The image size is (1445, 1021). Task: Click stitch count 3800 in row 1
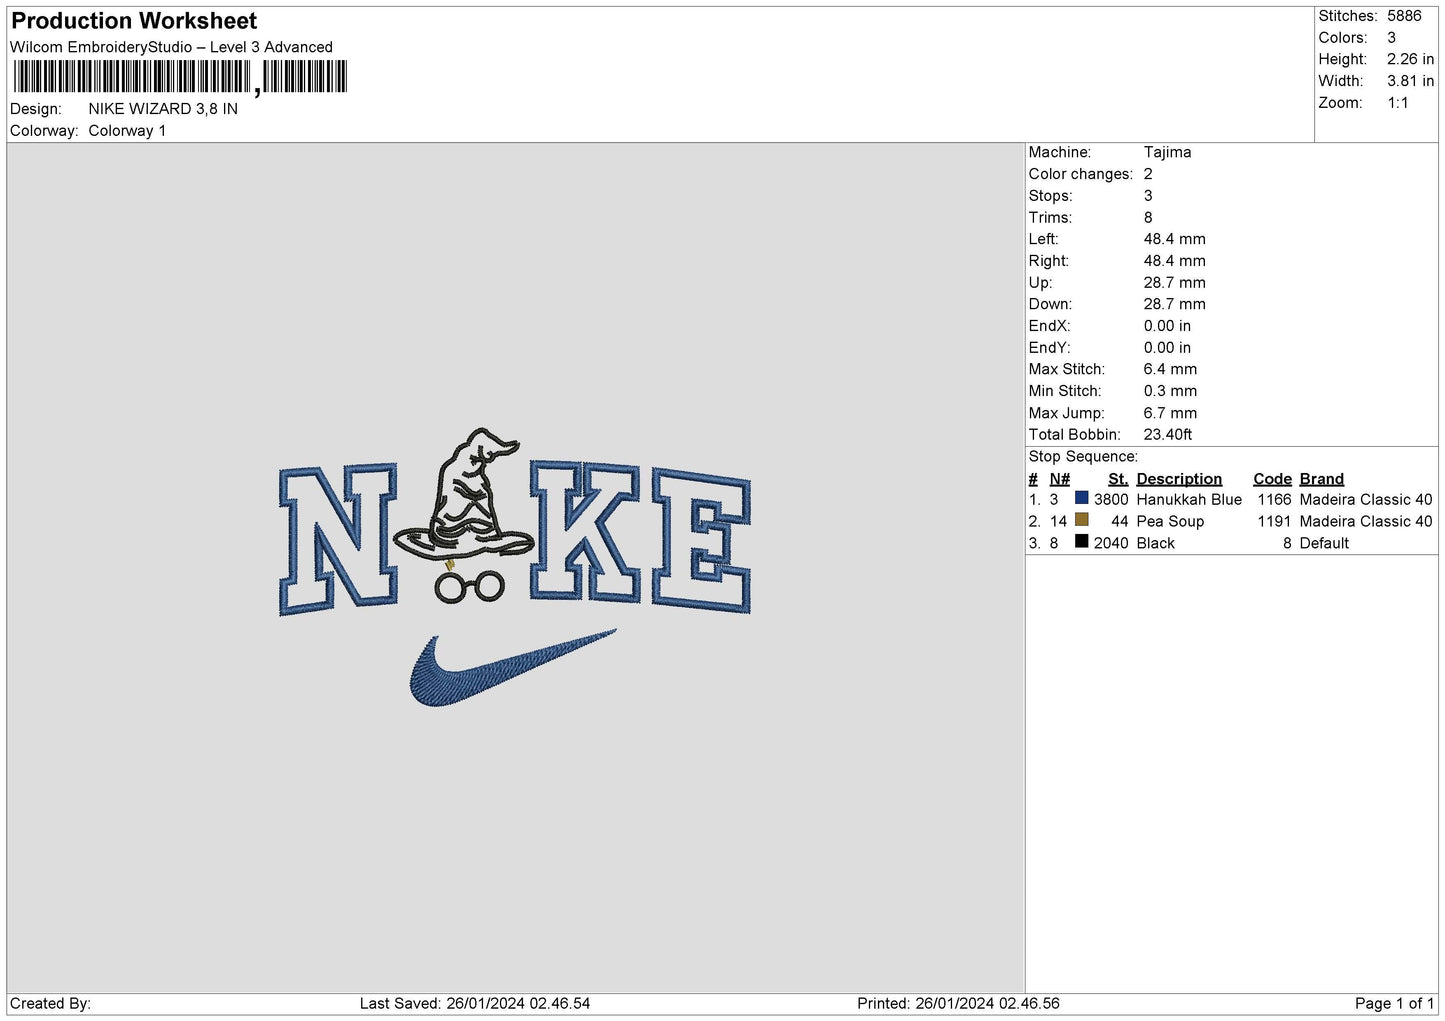point(1111,500)
